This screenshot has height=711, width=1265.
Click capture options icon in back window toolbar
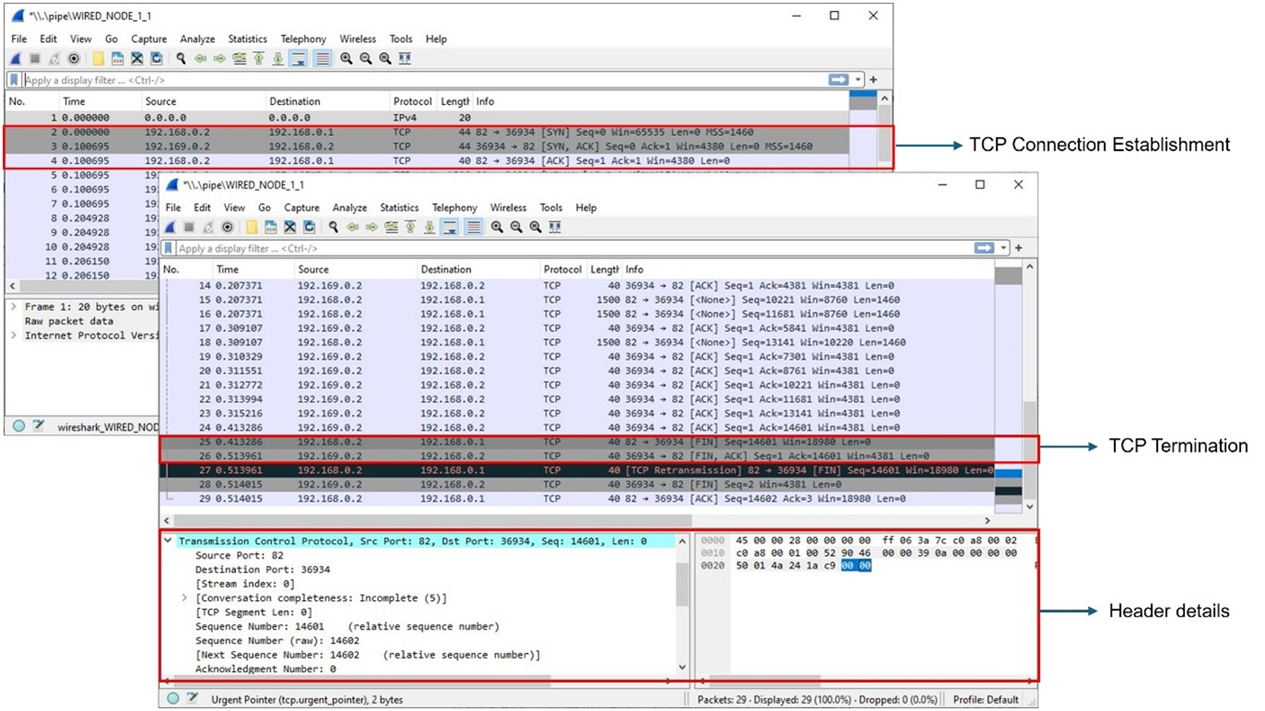[x=74, y=59]
